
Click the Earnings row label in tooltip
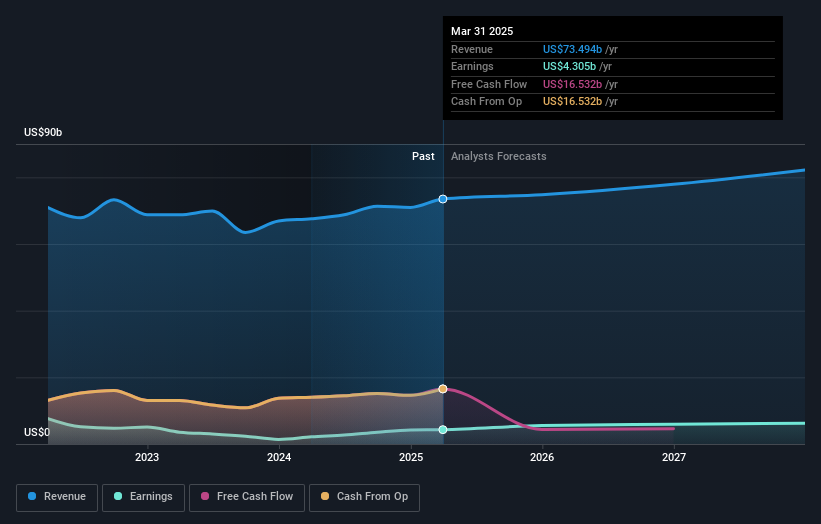(472, 66)
